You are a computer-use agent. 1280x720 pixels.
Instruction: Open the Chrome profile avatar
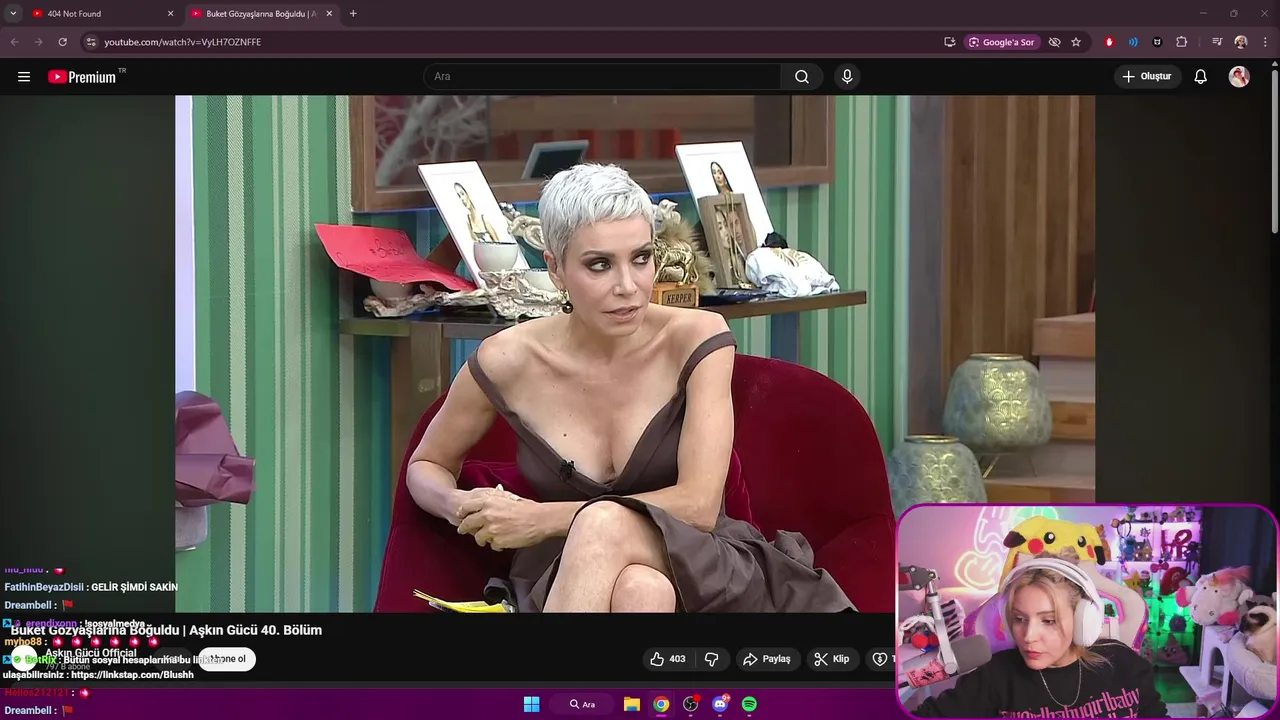point(1241,42)
